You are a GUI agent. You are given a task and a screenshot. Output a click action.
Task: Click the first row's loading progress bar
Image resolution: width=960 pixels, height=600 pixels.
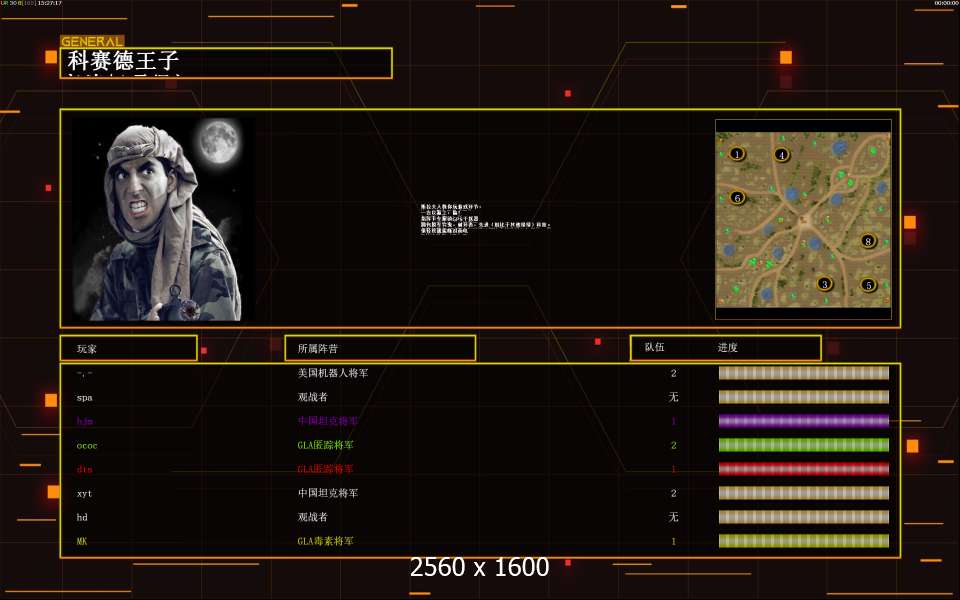(x=804, y=373)
